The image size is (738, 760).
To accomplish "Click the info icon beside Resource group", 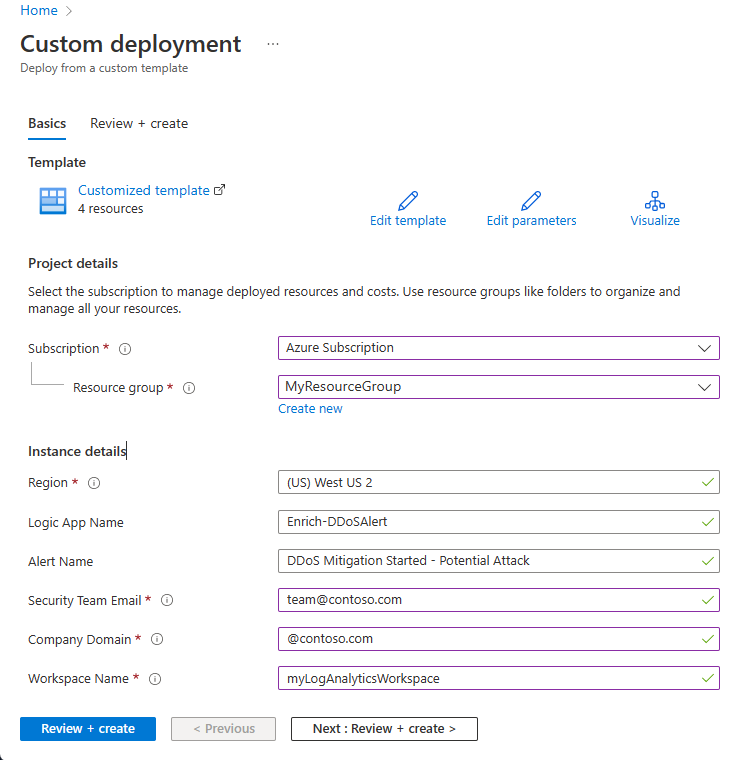I will click(189, 388).
